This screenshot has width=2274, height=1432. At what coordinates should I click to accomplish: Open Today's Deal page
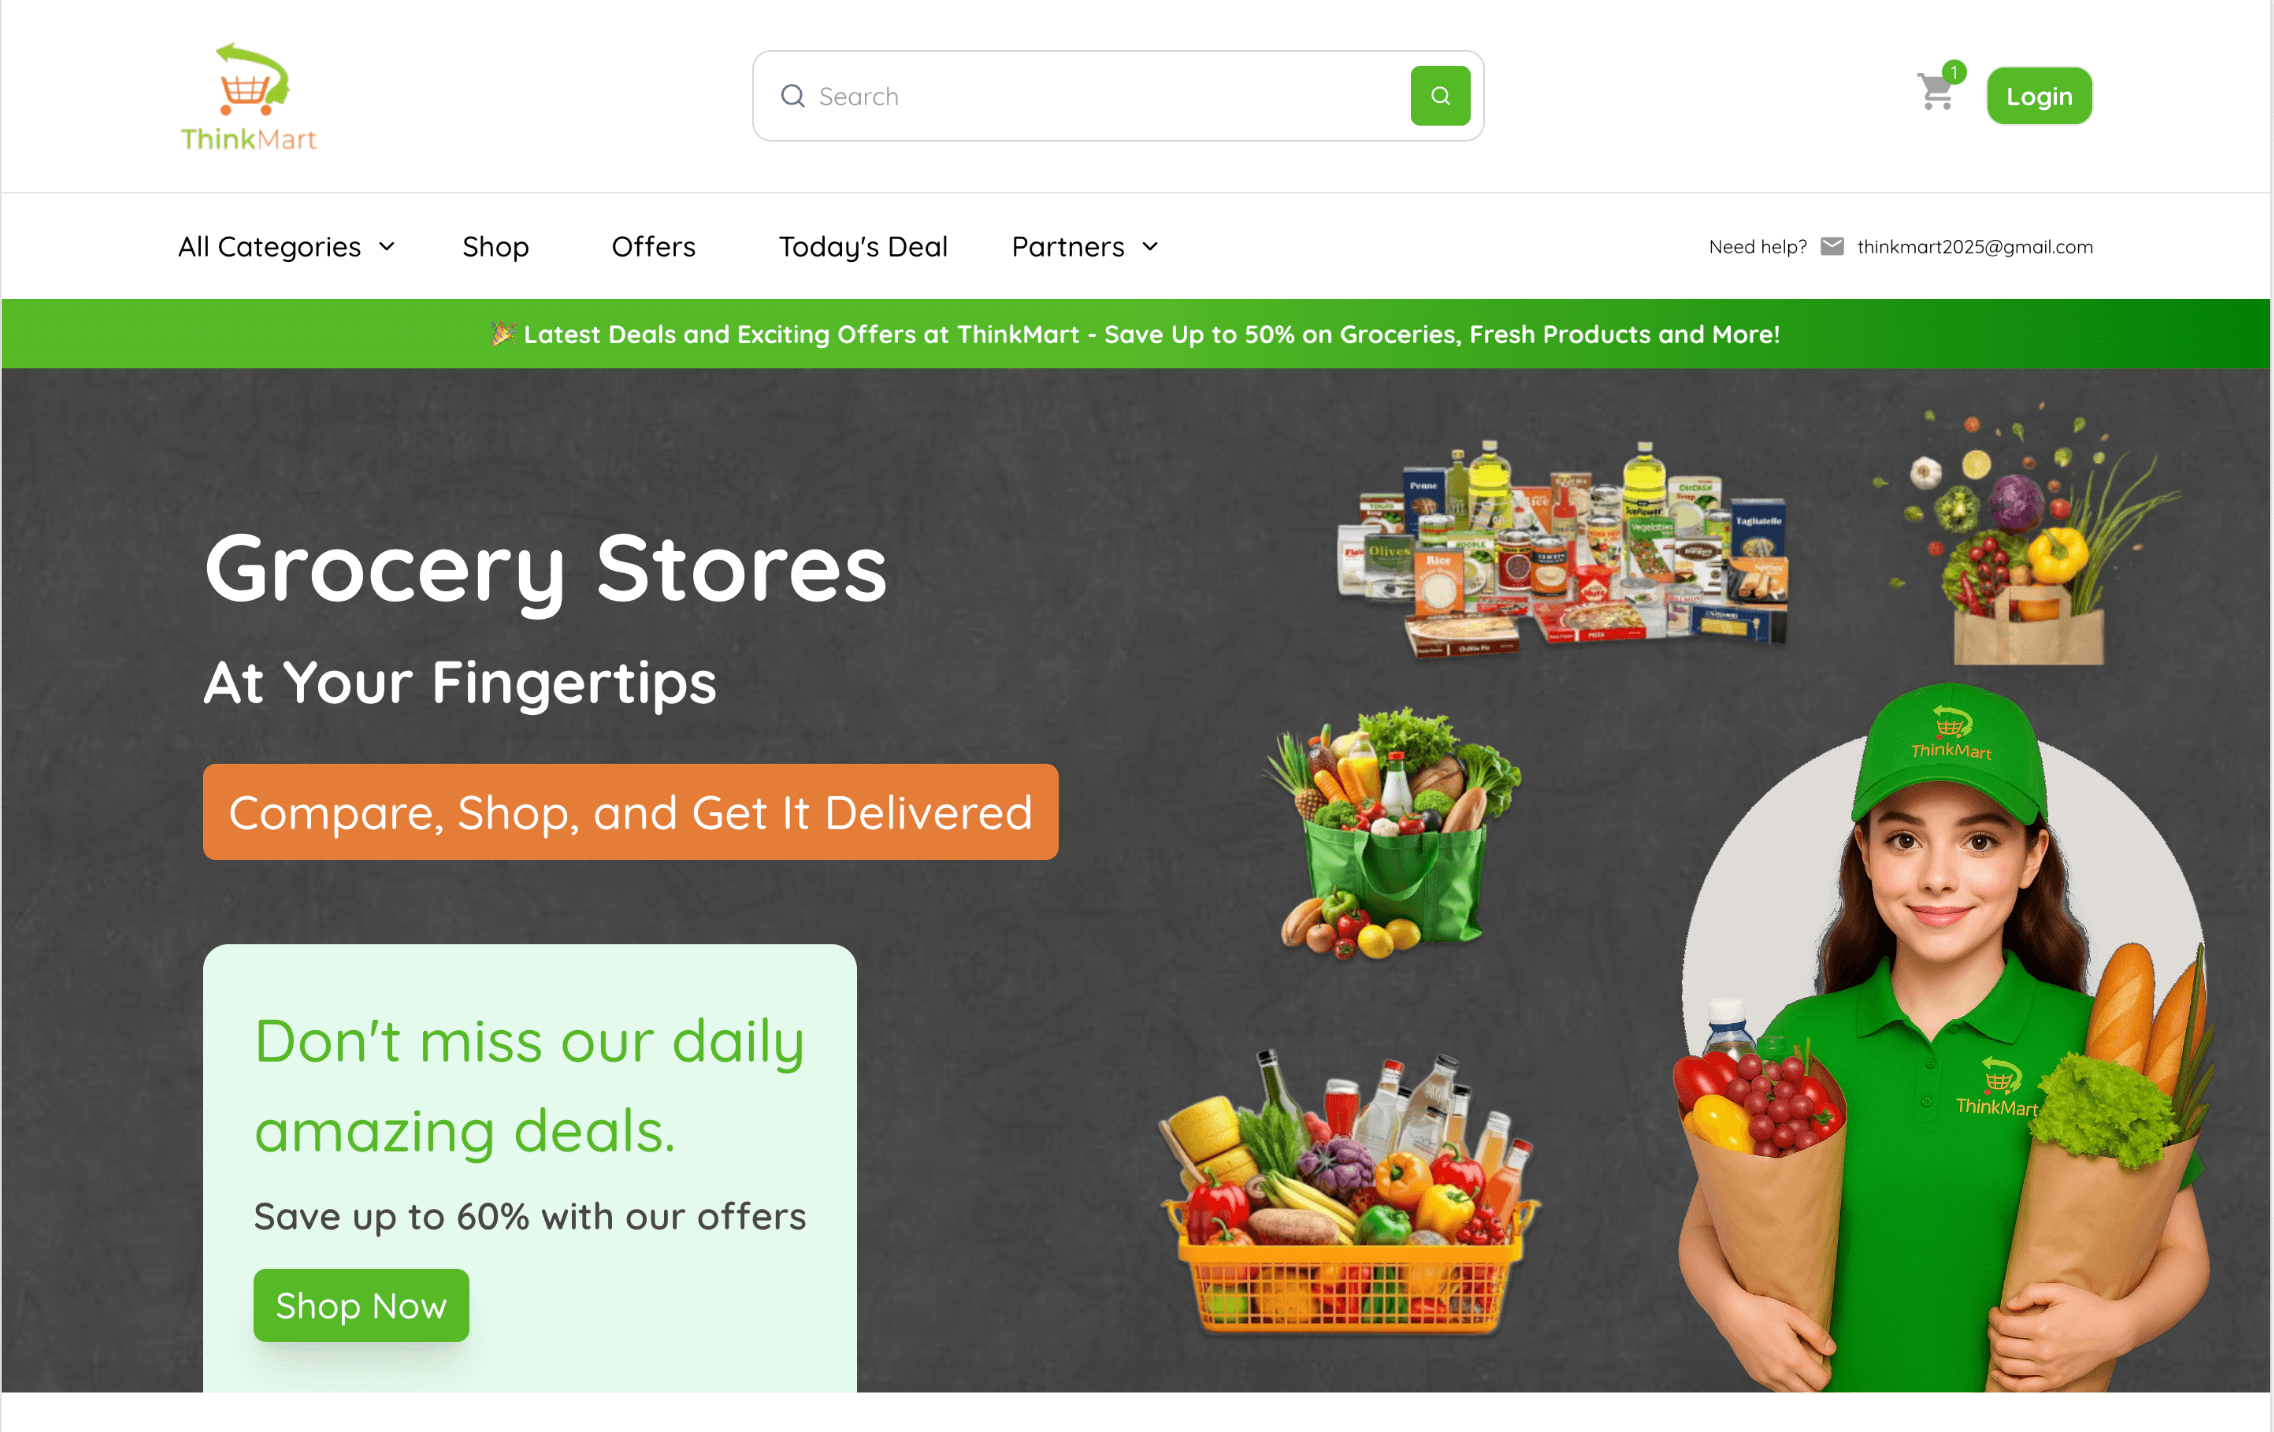click(863, 247)
